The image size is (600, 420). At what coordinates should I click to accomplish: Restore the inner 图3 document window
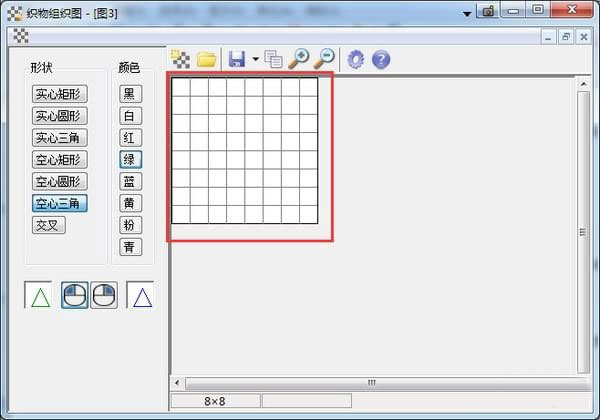[x=566, y=37]
